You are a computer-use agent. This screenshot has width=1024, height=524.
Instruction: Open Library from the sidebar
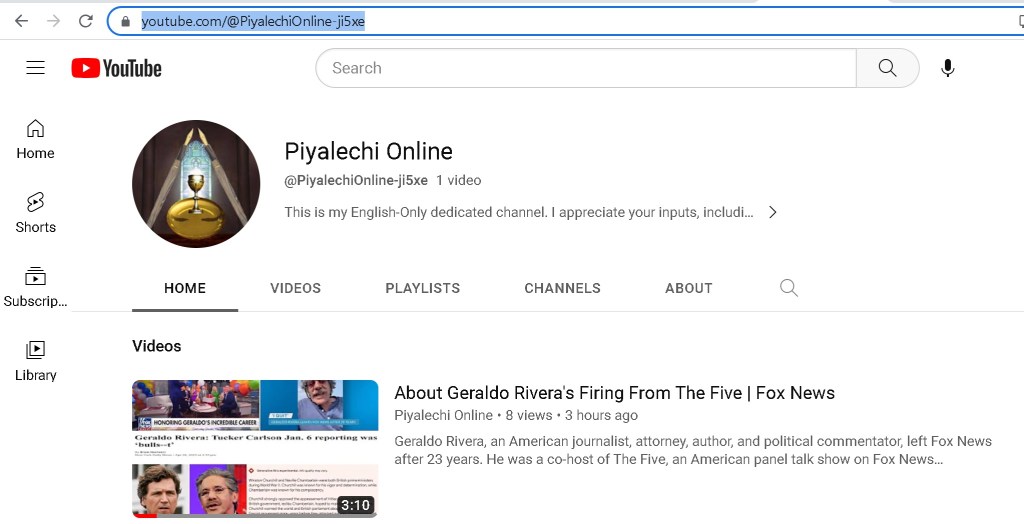click(35, 361)
